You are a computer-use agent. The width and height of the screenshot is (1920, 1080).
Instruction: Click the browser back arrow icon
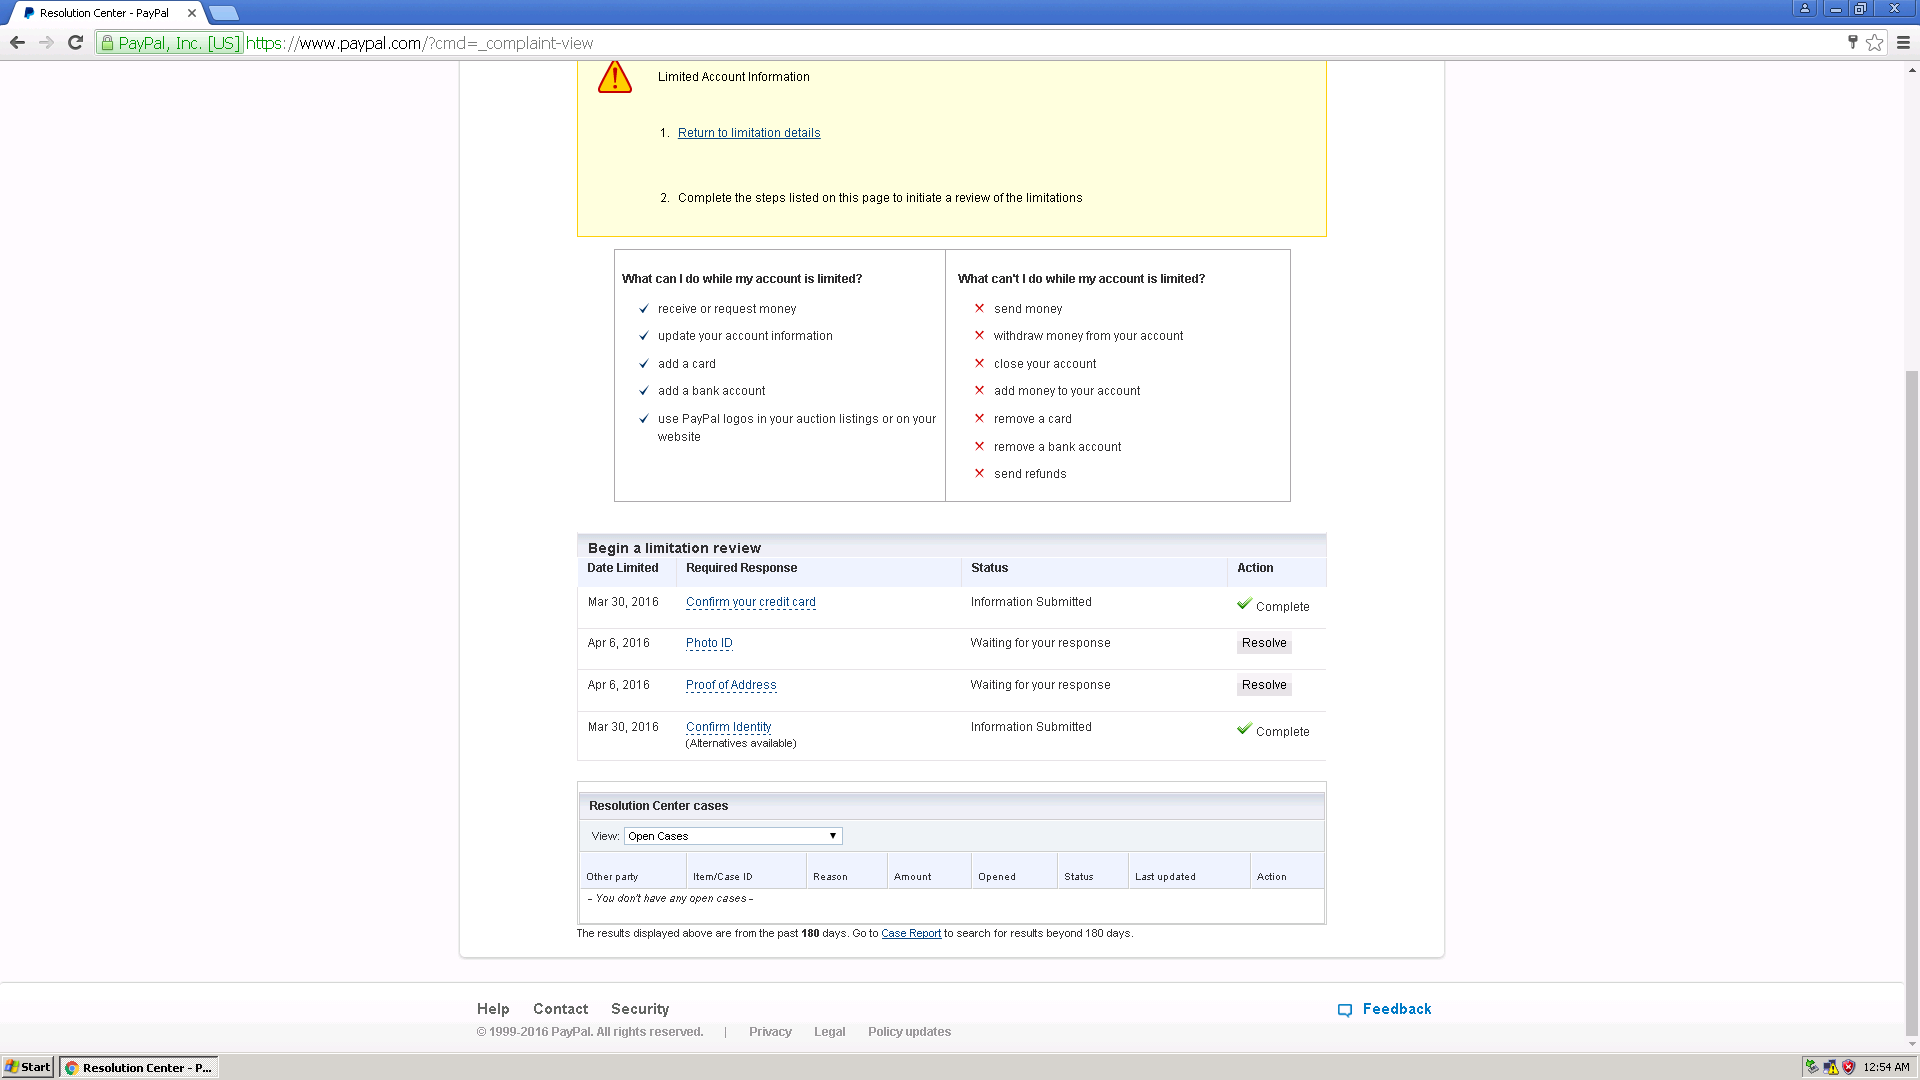point(17,43)
